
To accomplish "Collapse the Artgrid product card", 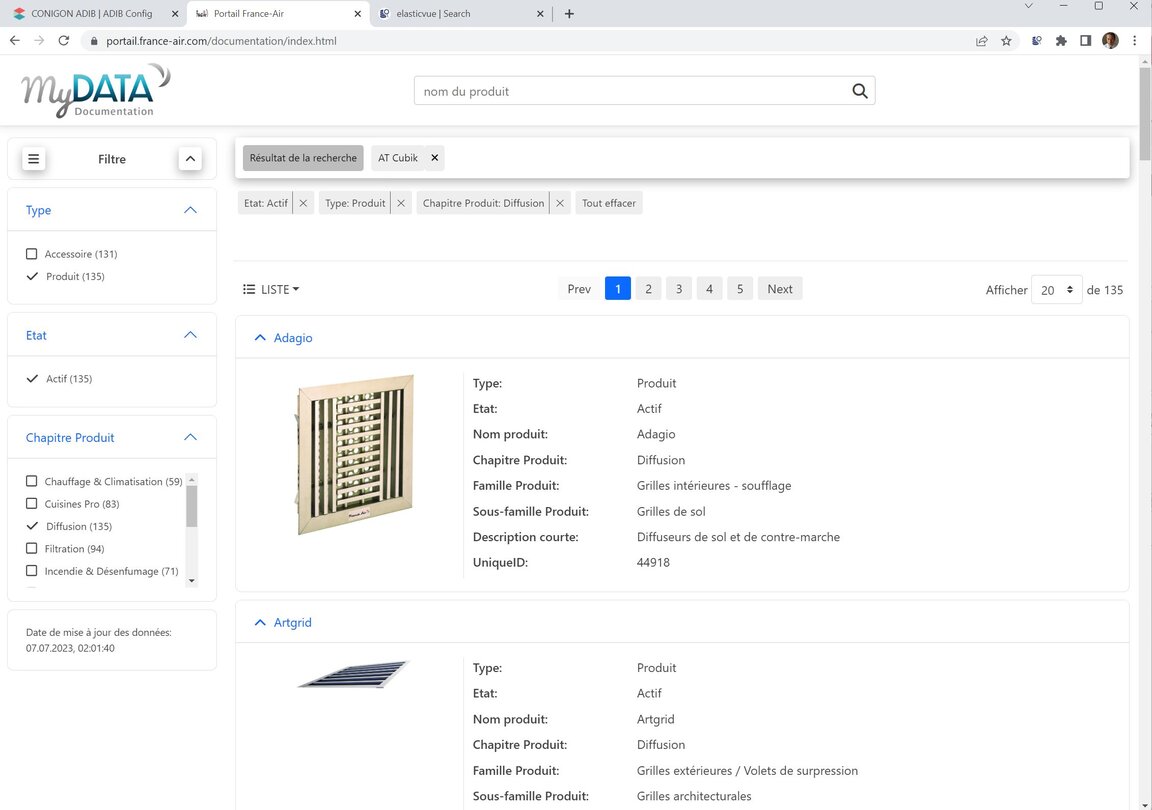I will tap(259, 623).
